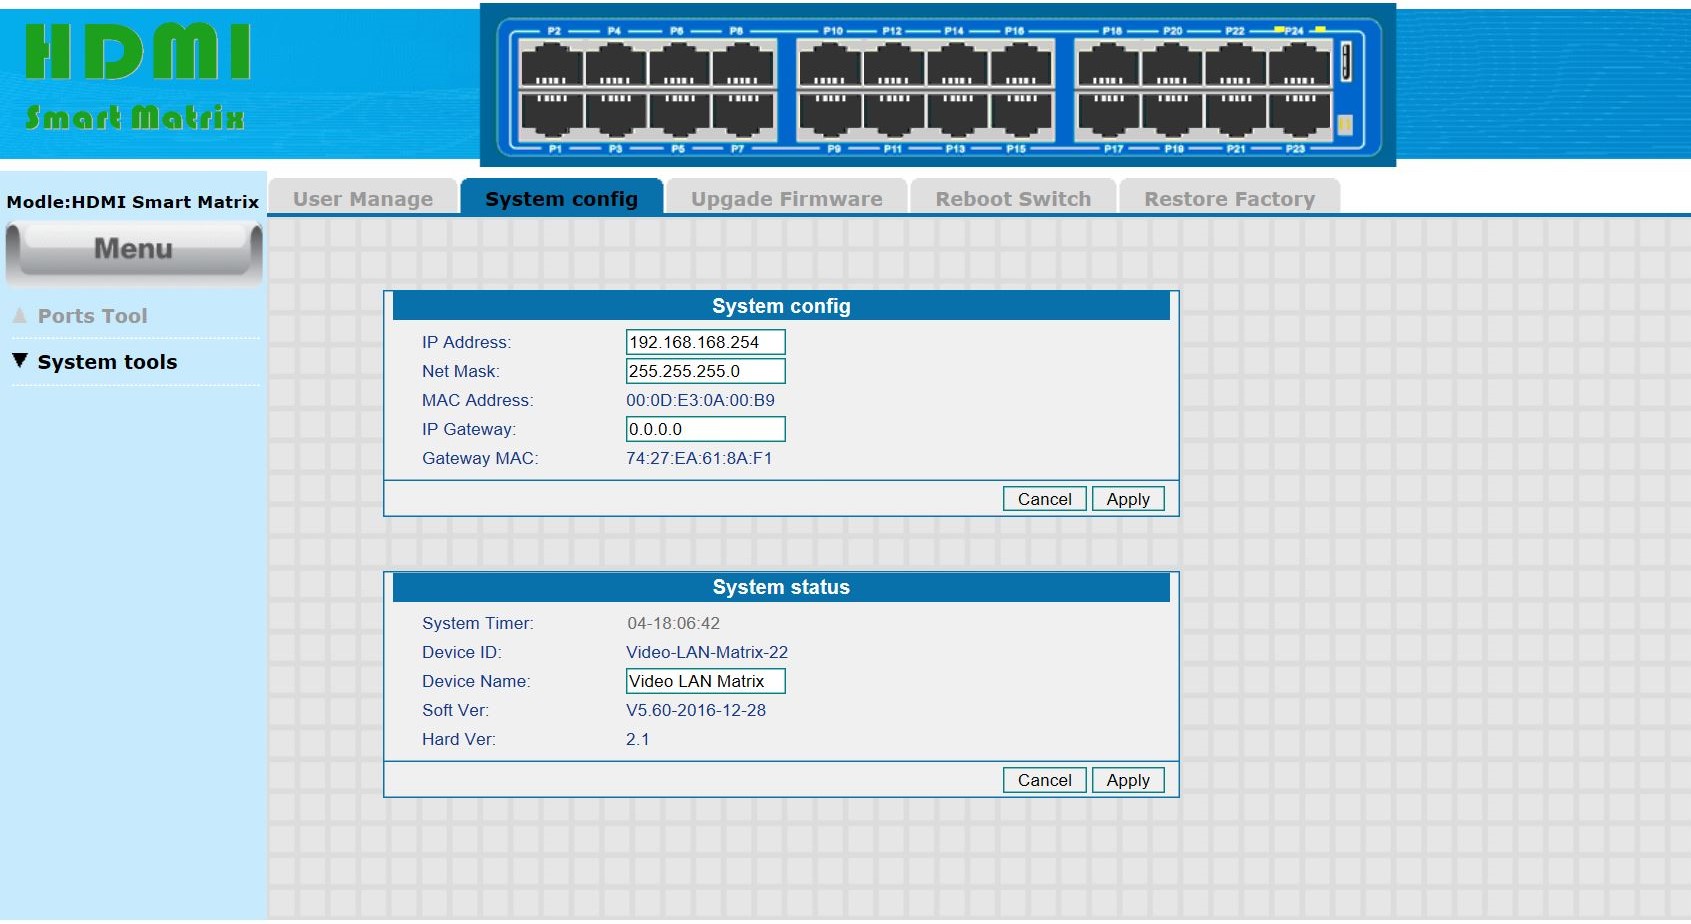The image size is (1691, 924).
Task: Switch to the System config tab
Action: click(x=562, y=198)
